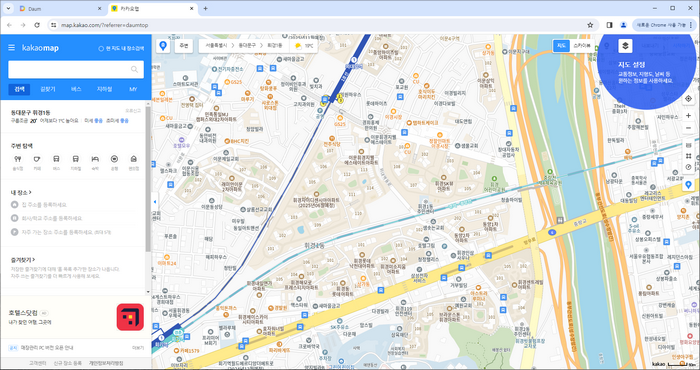700x370 pixels.
Task: Select the MY tab
Action: pyautogui.click(x=133, y=89)
